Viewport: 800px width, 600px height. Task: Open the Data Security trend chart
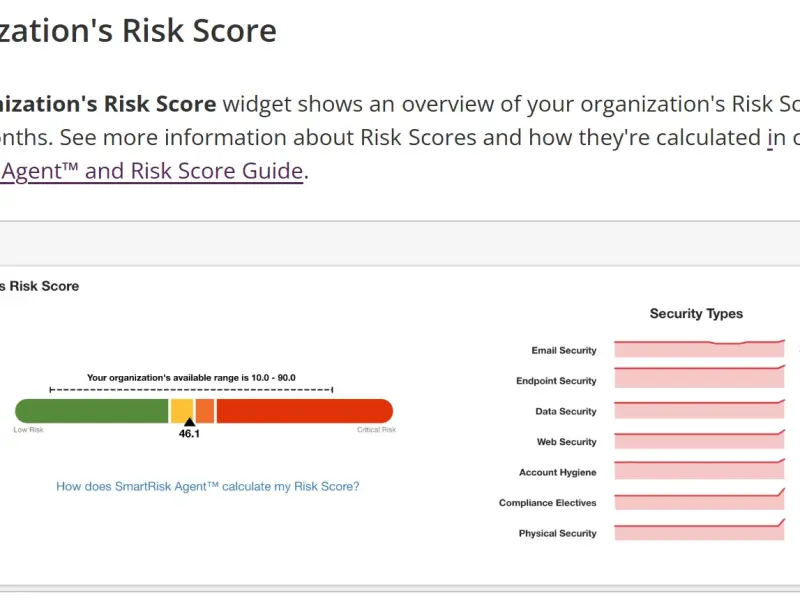699,409
